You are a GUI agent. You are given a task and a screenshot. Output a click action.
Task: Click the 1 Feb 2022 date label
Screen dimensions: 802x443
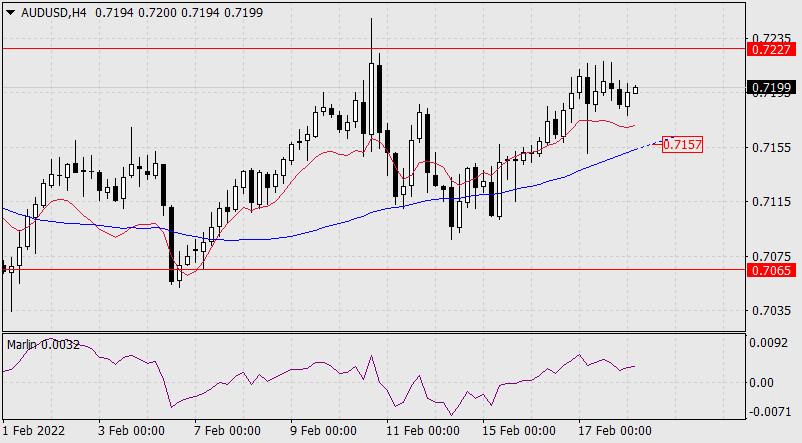pyautogui.click(x=34, y=431)
